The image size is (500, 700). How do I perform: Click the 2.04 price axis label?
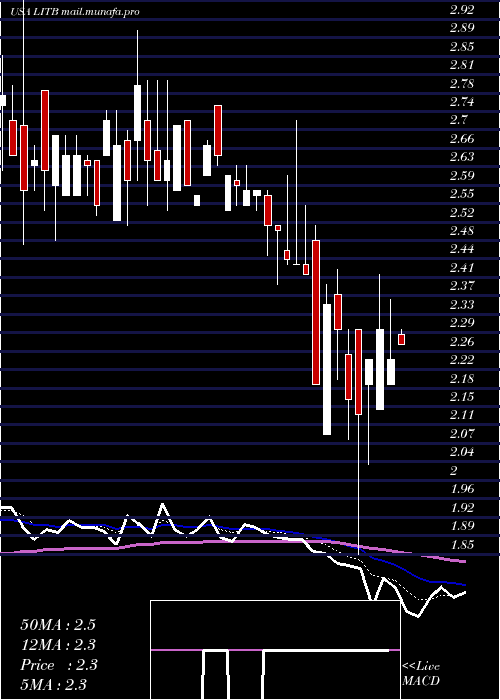pyautogui.click(x=462, y=452)
